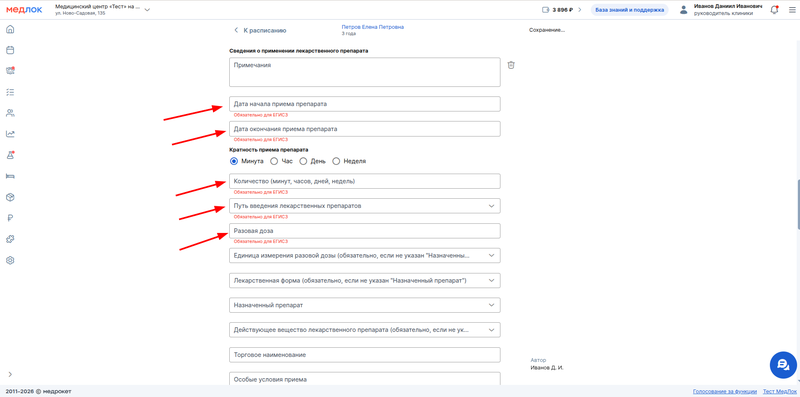
Task: Open the support chat bubble button
Action: coord(783,365)
